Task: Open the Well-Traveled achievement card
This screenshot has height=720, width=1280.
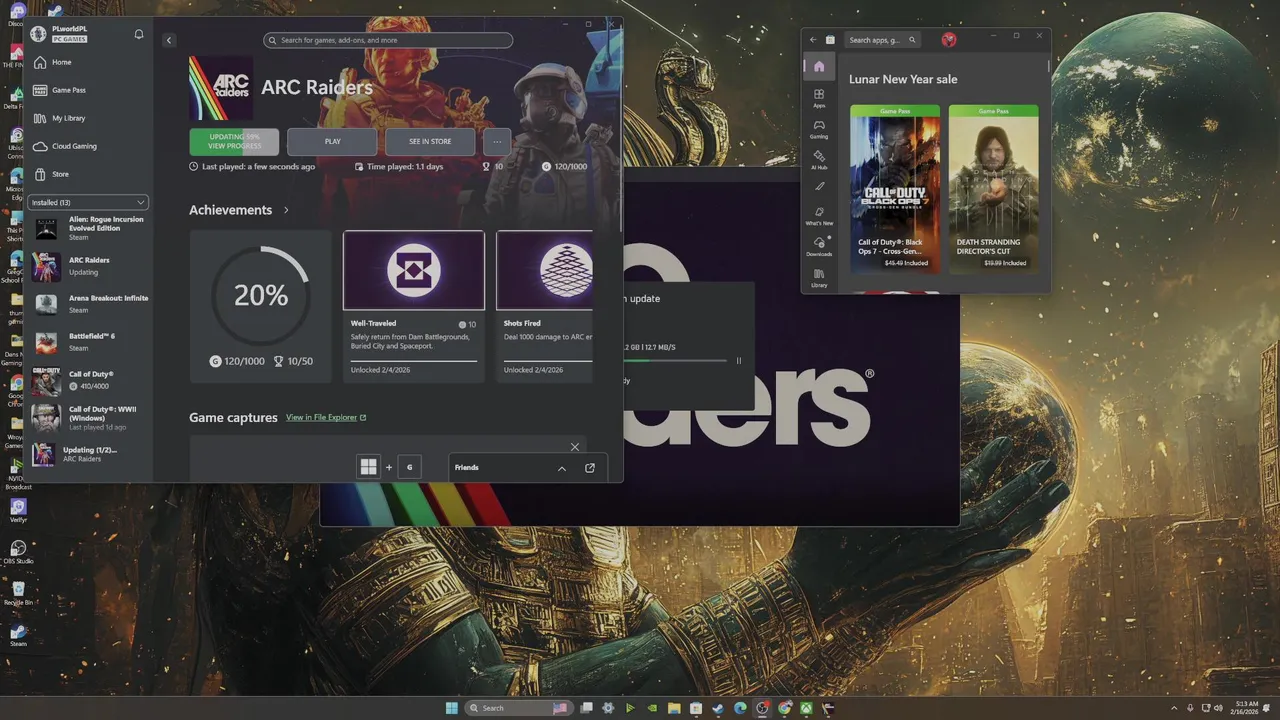Action: point(414,306)
